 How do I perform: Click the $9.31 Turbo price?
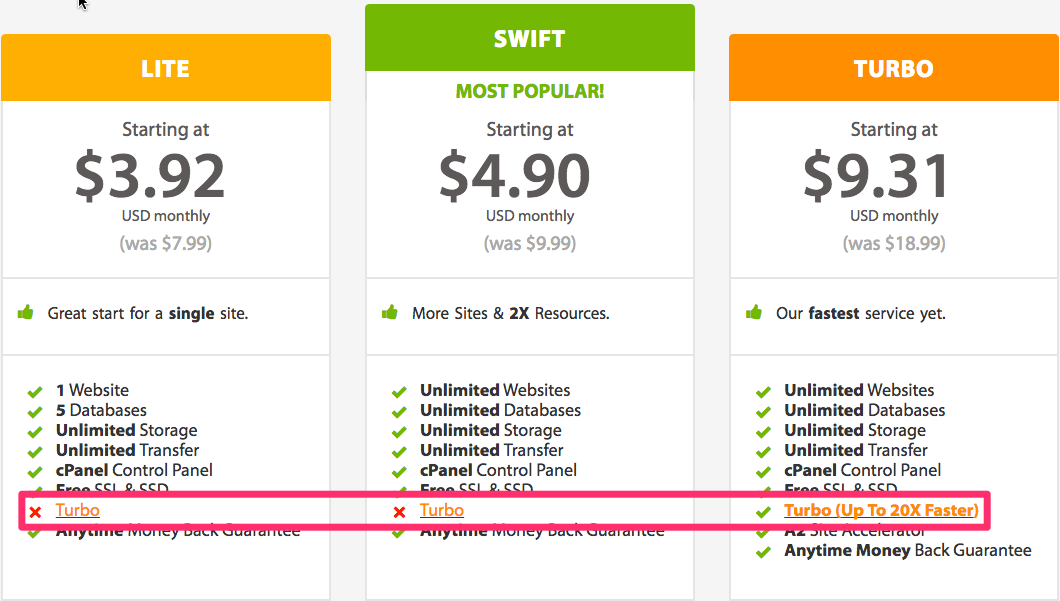click(877, 176)
